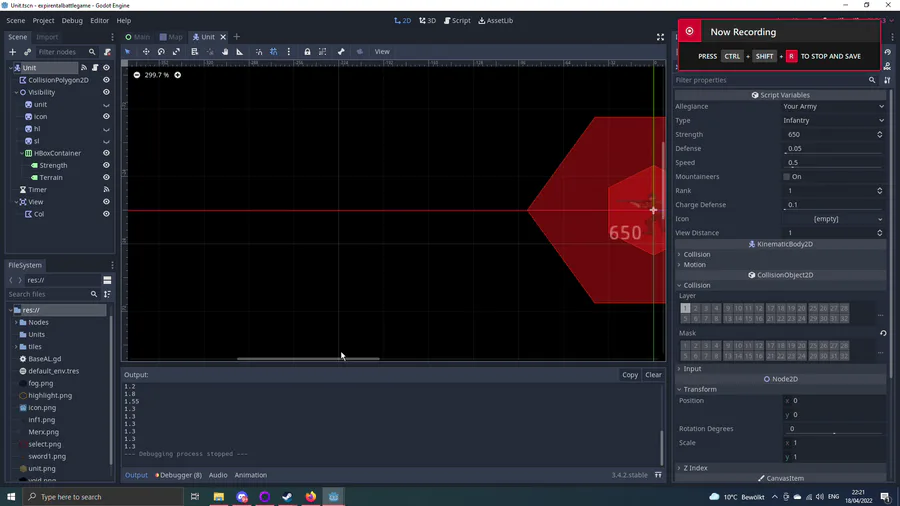Image resolution: width=900 pixels, height=506 pixels.
Task: Toggle visibility of Col node
Action: 106,214
